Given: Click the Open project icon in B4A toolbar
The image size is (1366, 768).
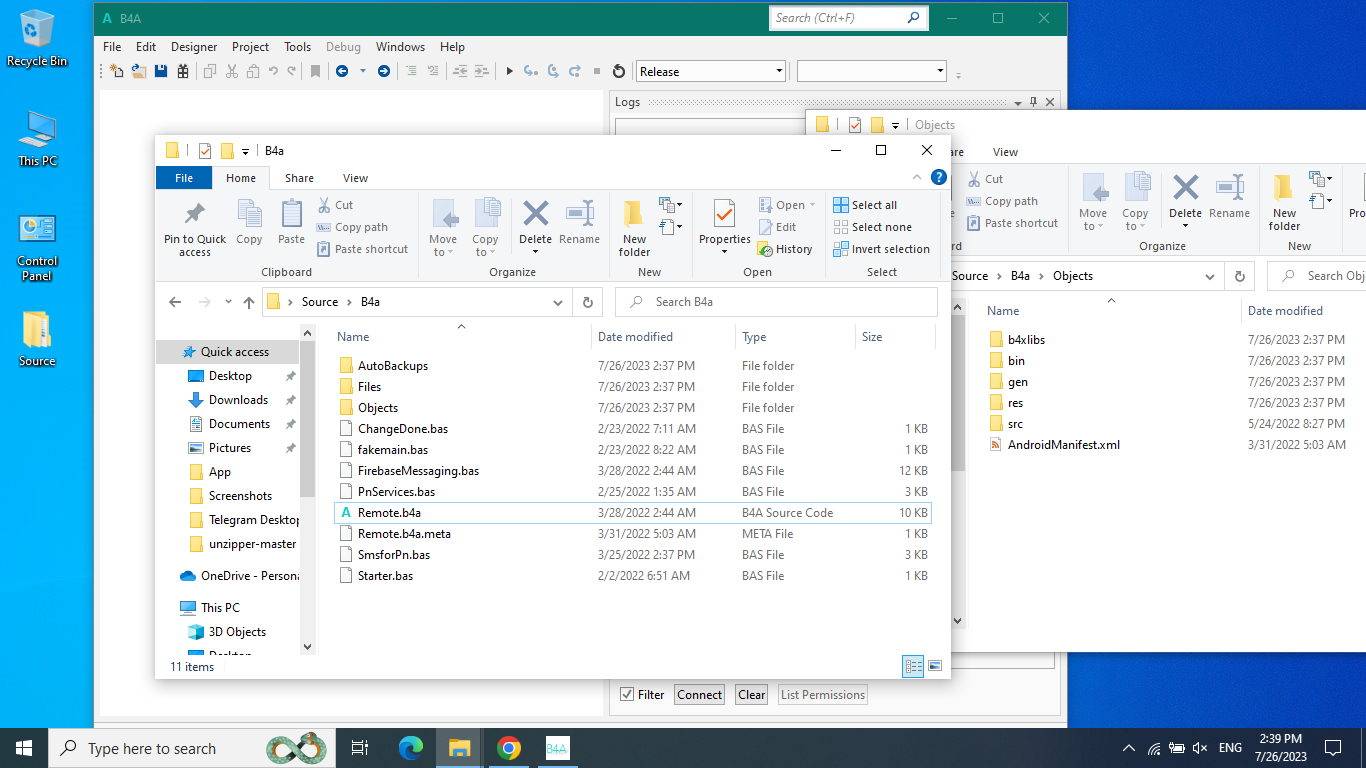Looking at the screenshot, I should [138, 71].
